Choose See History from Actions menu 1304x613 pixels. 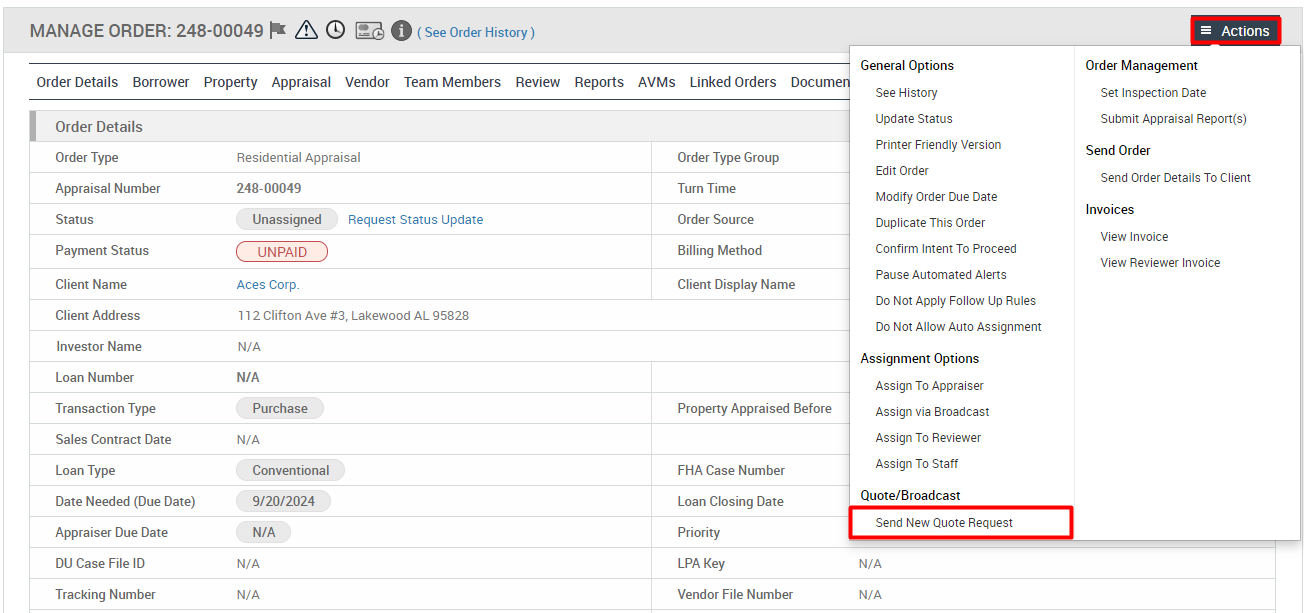(907, 93)
